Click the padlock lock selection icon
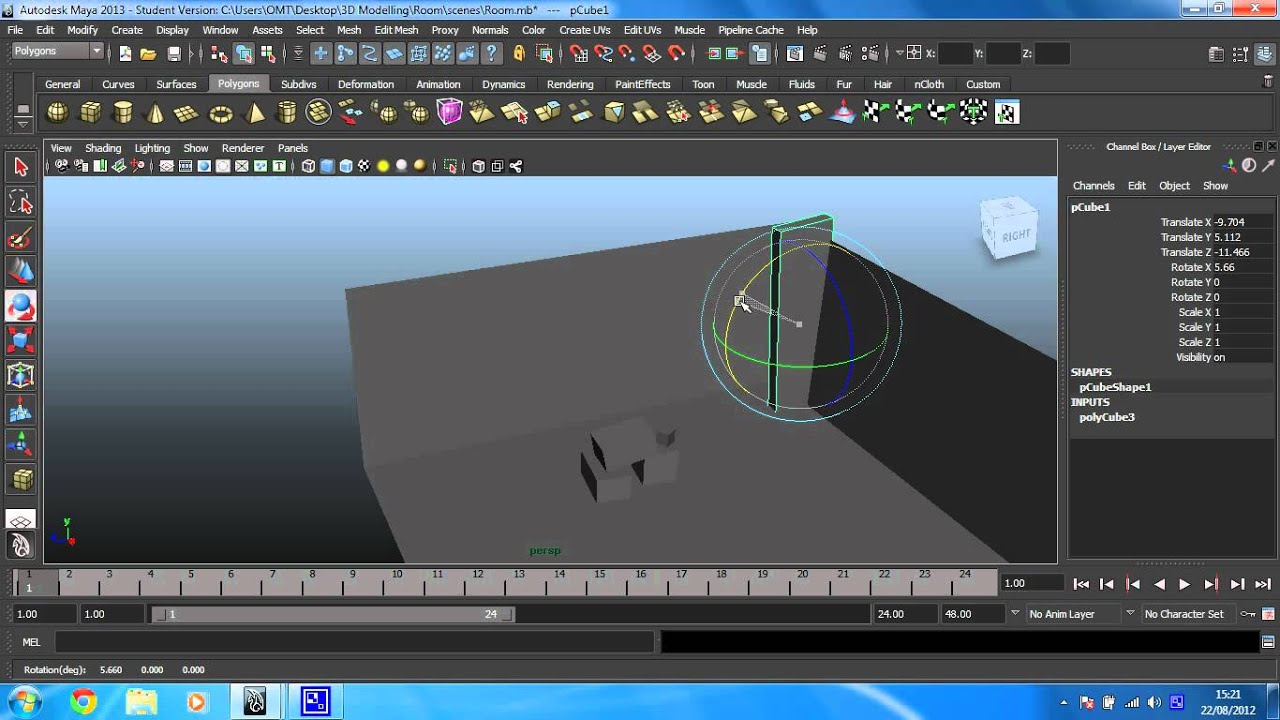The height and width of the screenshot is (720, 1280). 519,54
